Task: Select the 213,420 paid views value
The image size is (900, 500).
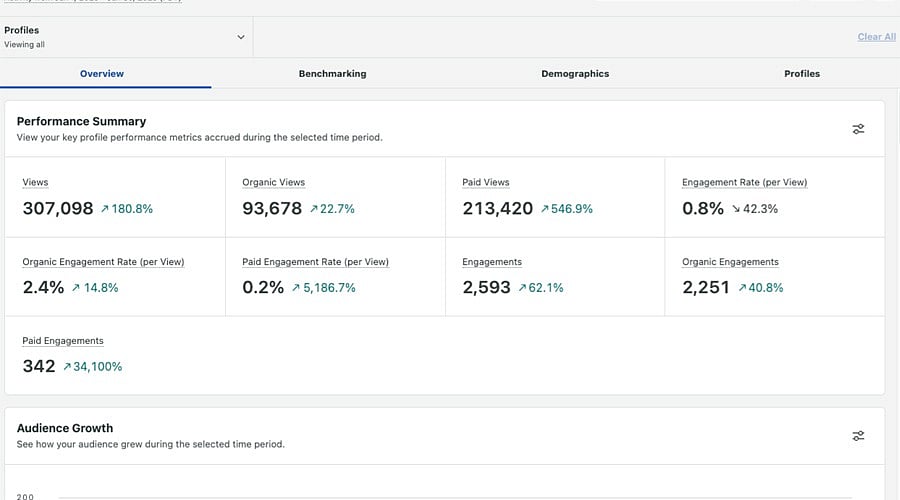Action: (x=498, y=208)
